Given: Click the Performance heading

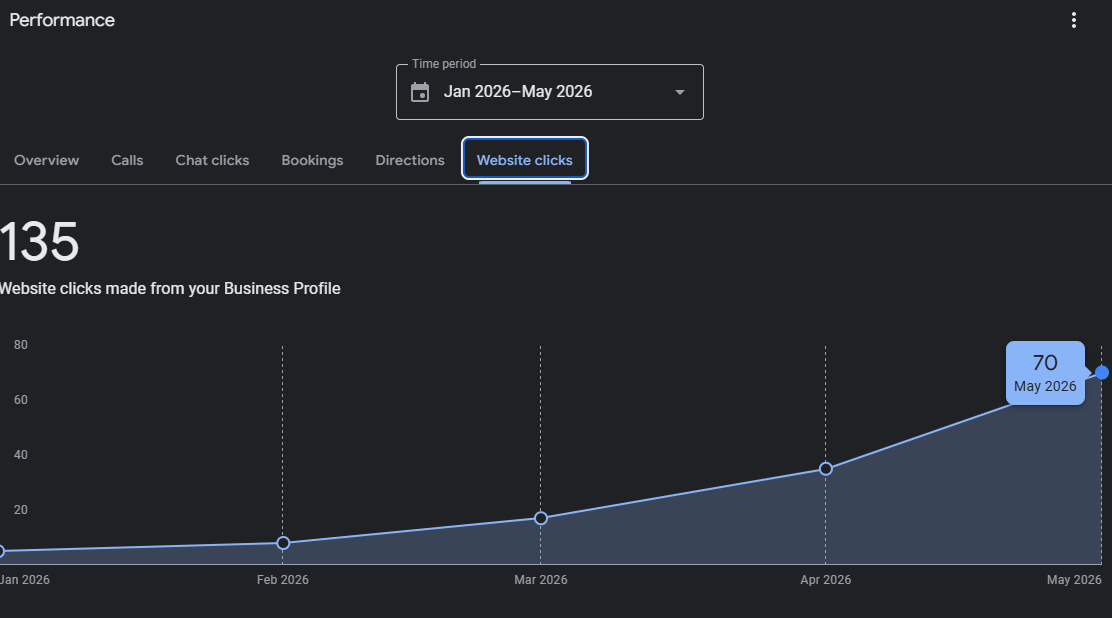Looking at the screenshot, I should coord(62,20).
